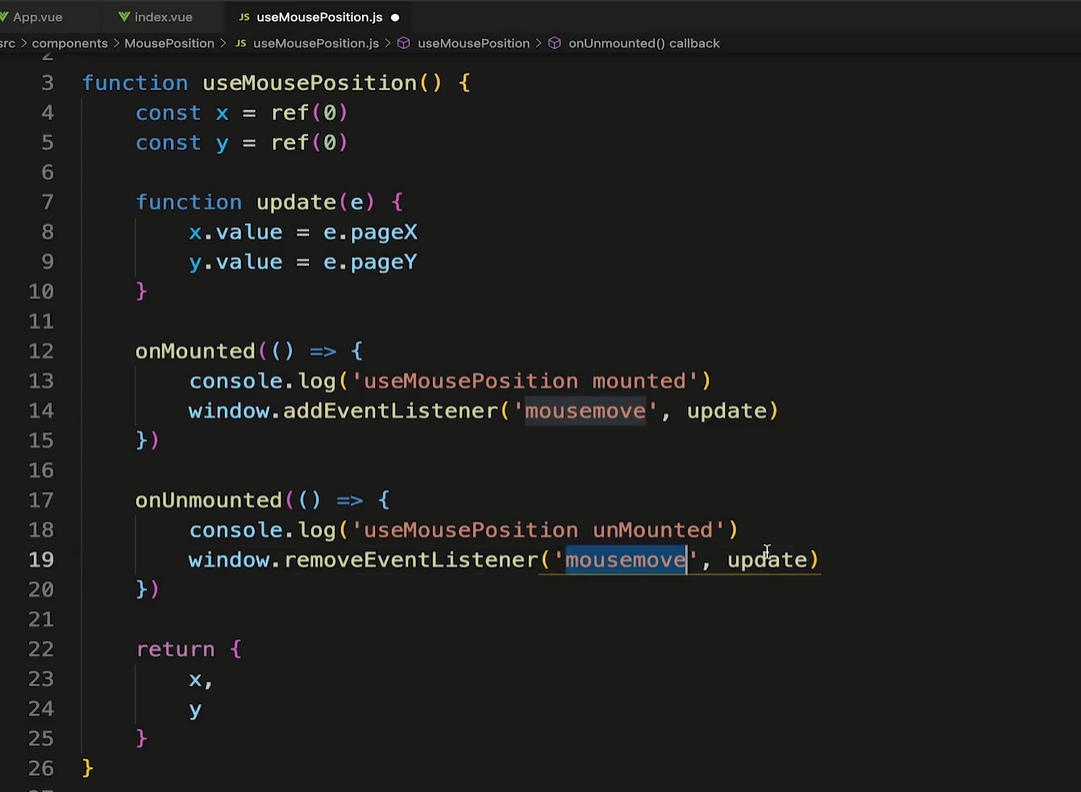The image size is (1081, 792).
Task: Click 'console.log' on line 13
Action: pos(263,381)
